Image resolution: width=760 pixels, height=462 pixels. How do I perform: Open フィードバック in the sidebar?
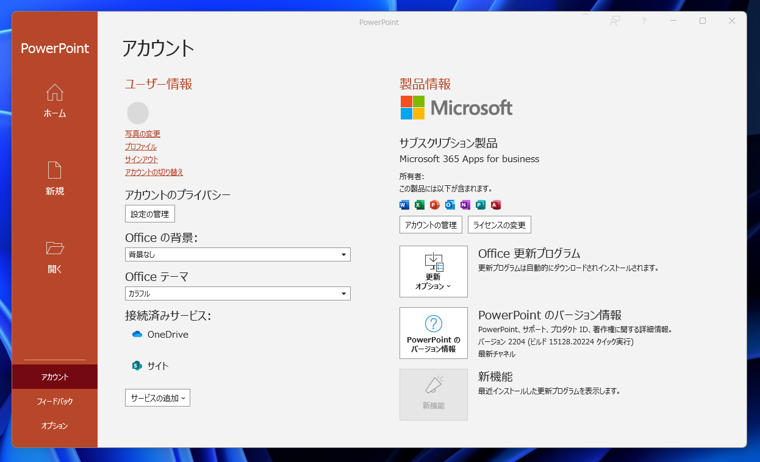54,401
